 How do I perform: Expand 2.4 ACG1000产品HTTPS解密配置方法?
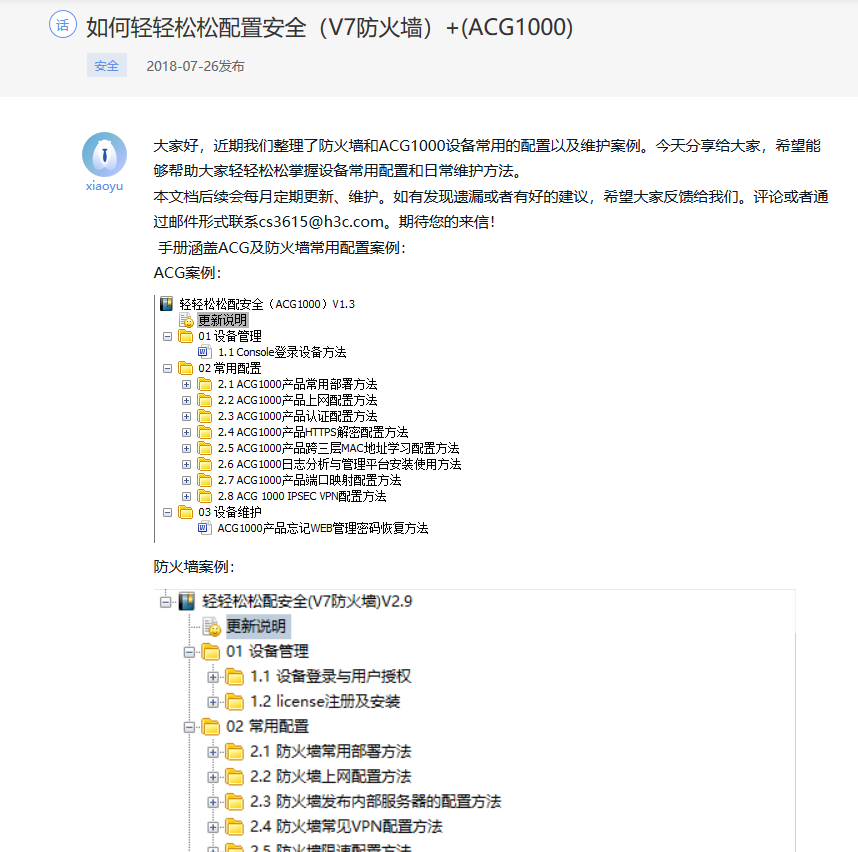187,433
